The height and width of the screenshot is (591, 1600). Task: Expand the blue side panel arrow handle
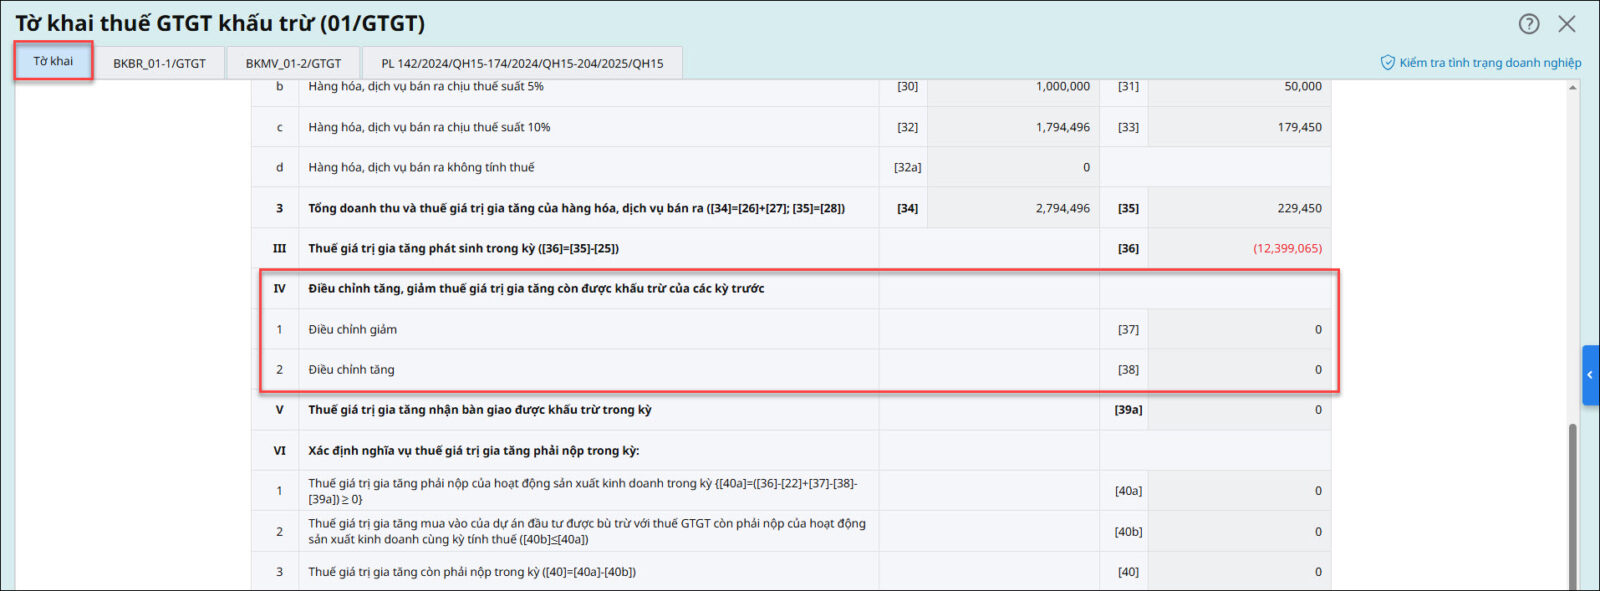1590,375
